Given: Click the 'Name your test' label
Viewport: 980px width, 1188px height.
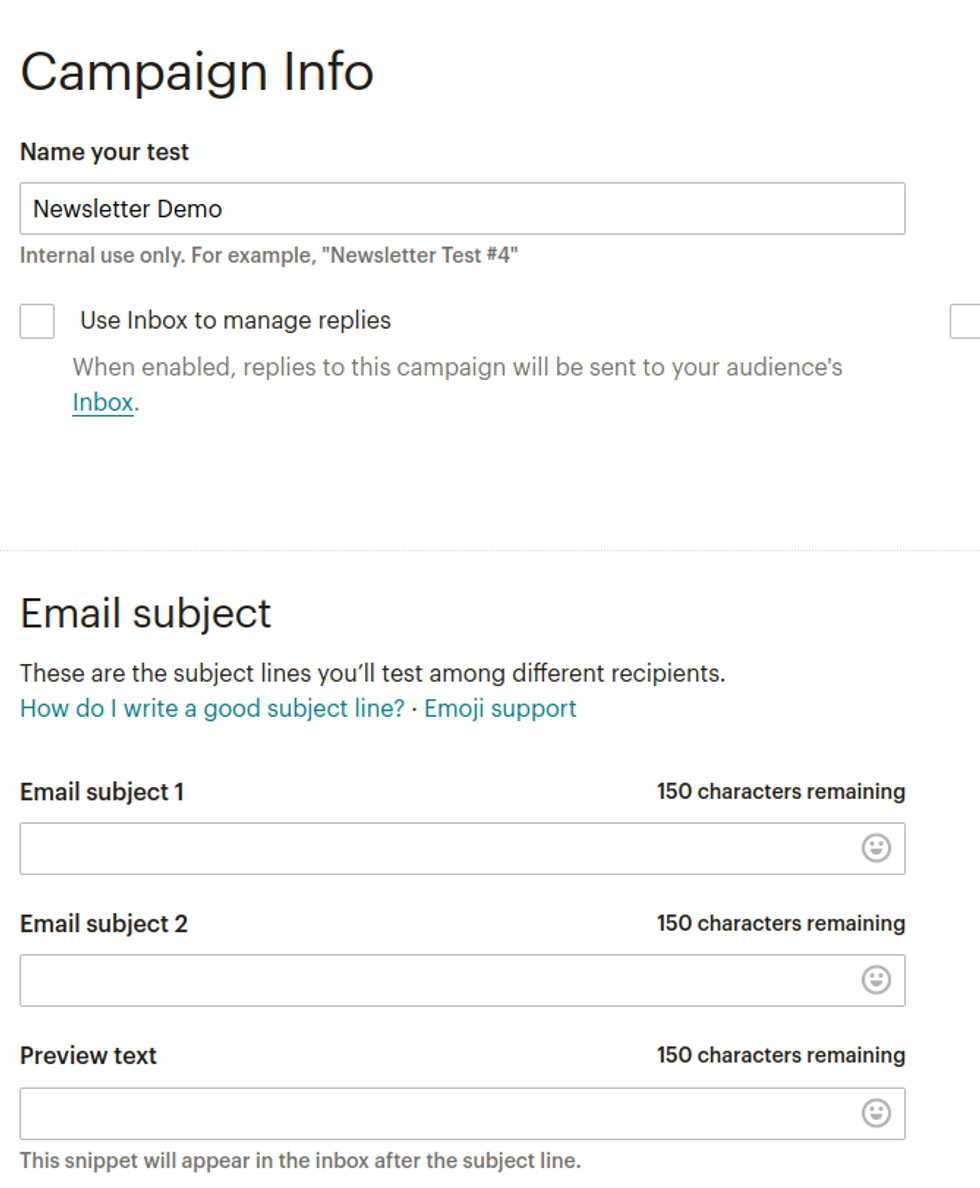Looking at the screenshot, I should pos(104,152).
